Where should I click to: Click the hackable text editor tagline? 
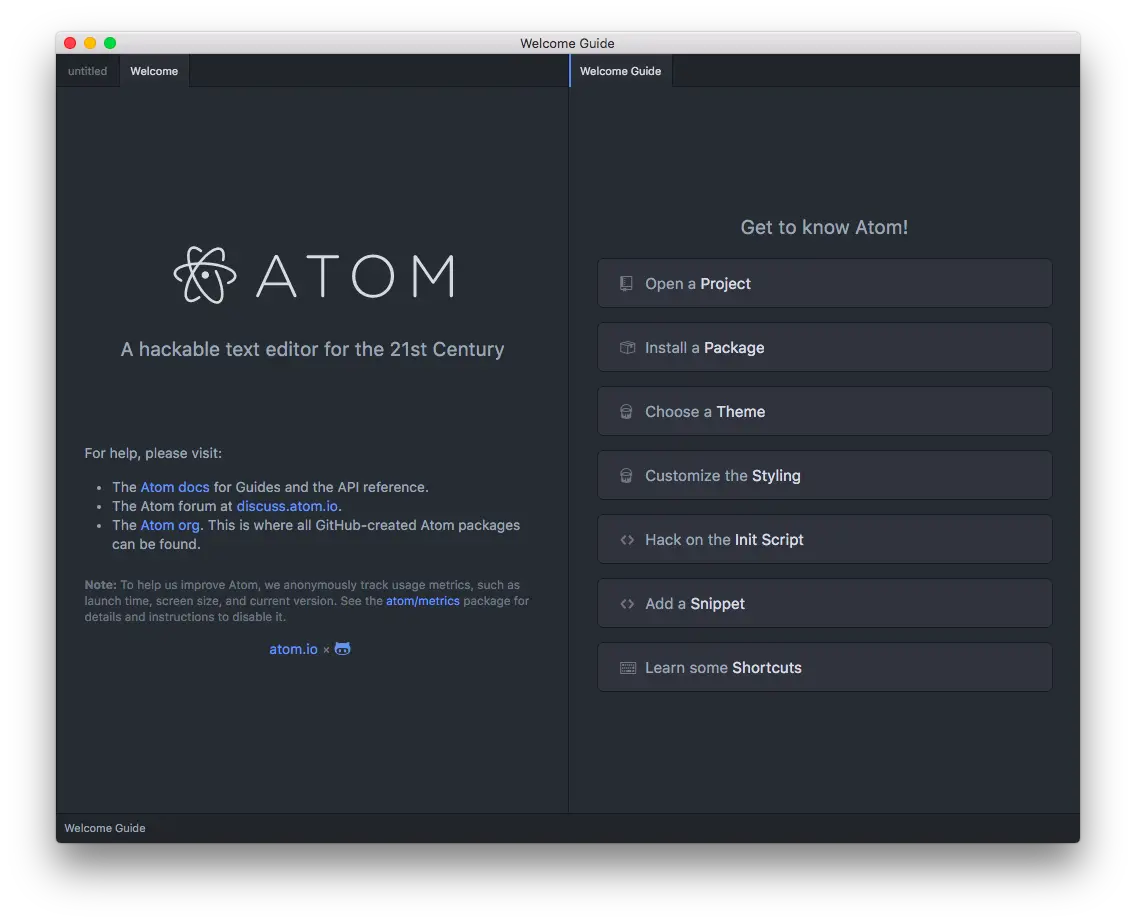coord(312,349)
